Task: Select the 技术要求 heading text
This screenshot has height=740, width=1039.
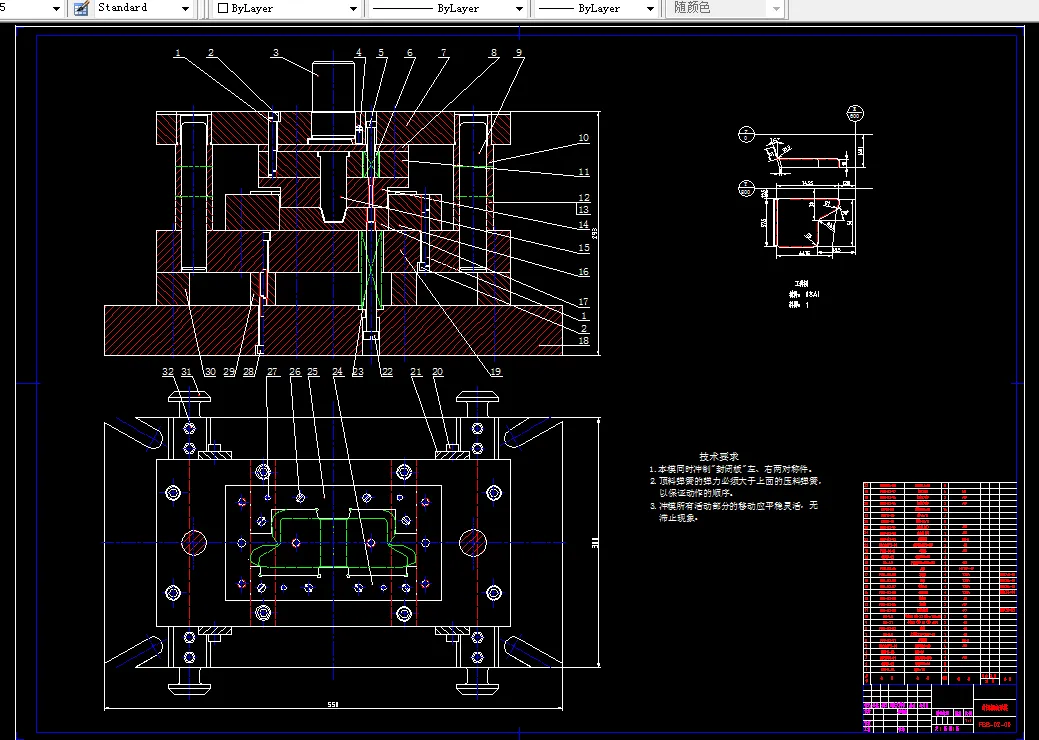Action: pos(718,456)
